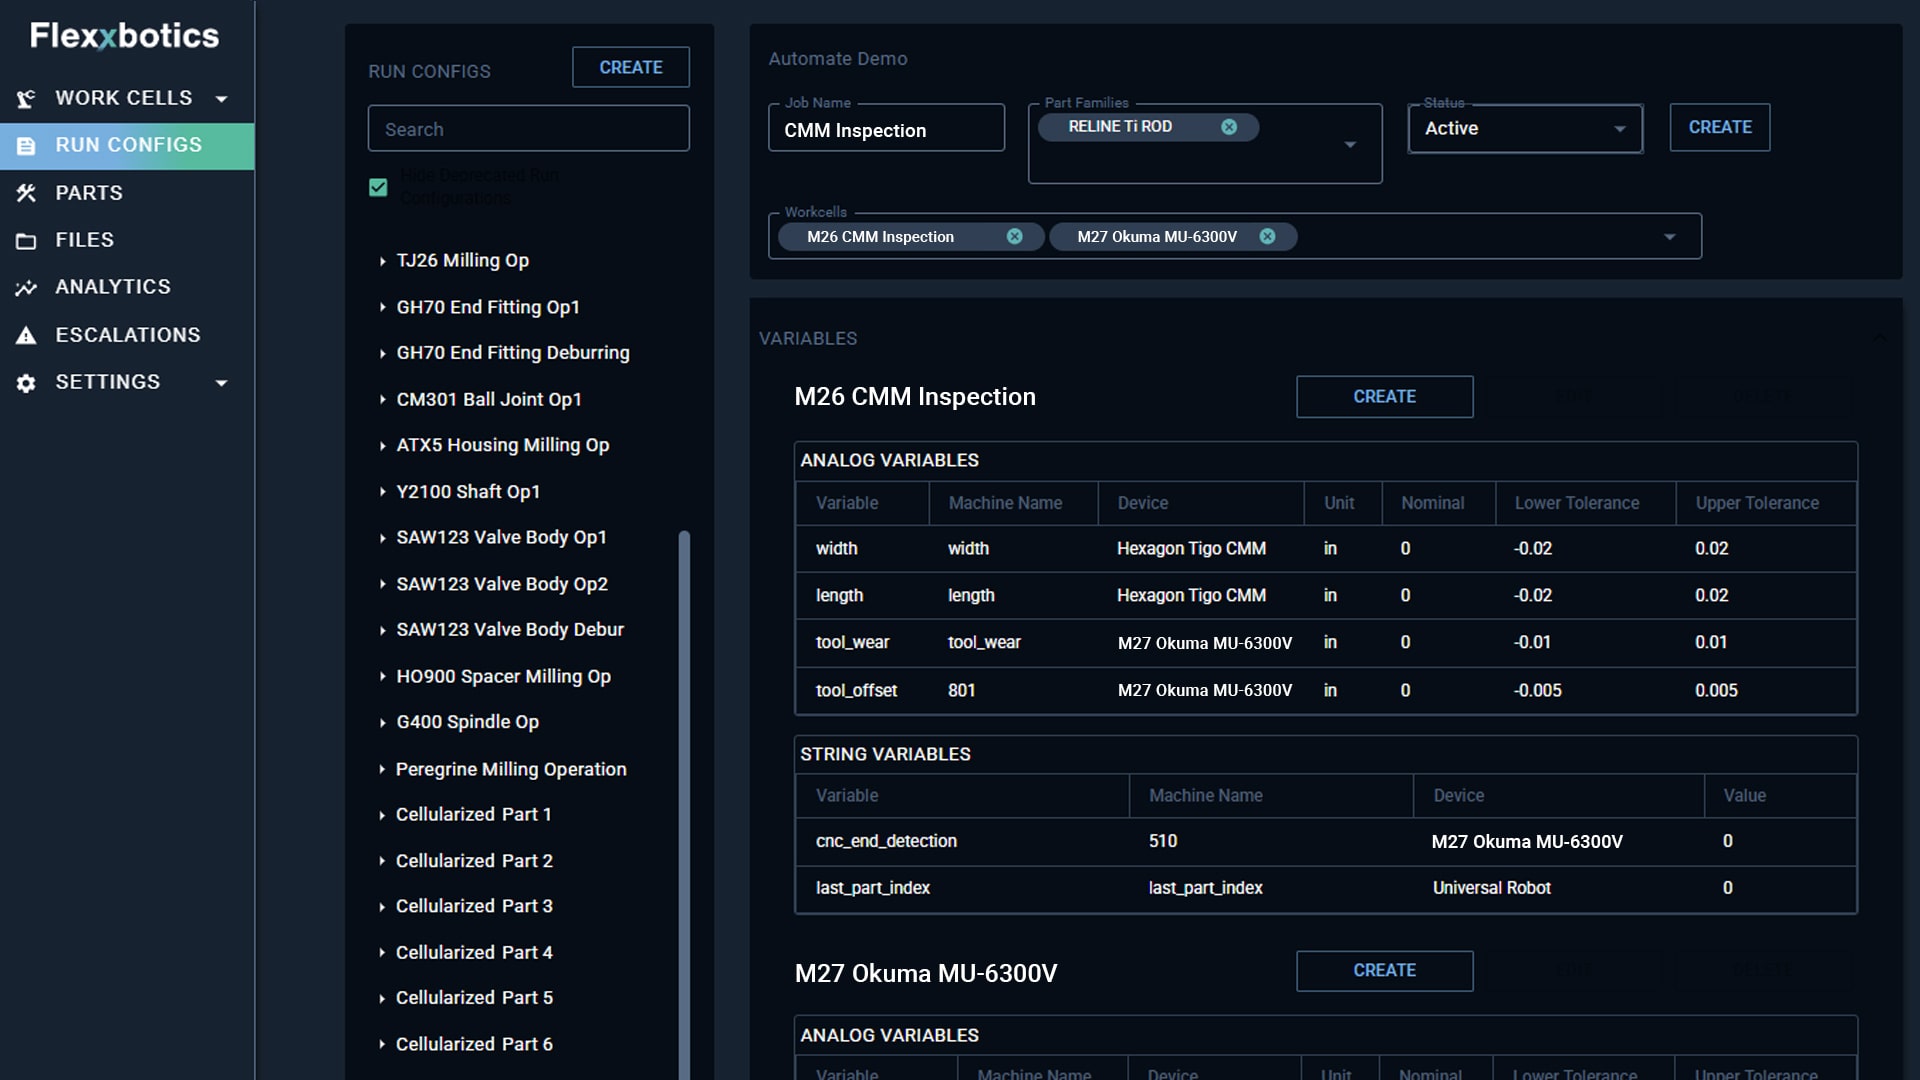This screenshot has width=1920, height=1080.
Task: Click the Analytics chart icon
Action: point(26,288)
